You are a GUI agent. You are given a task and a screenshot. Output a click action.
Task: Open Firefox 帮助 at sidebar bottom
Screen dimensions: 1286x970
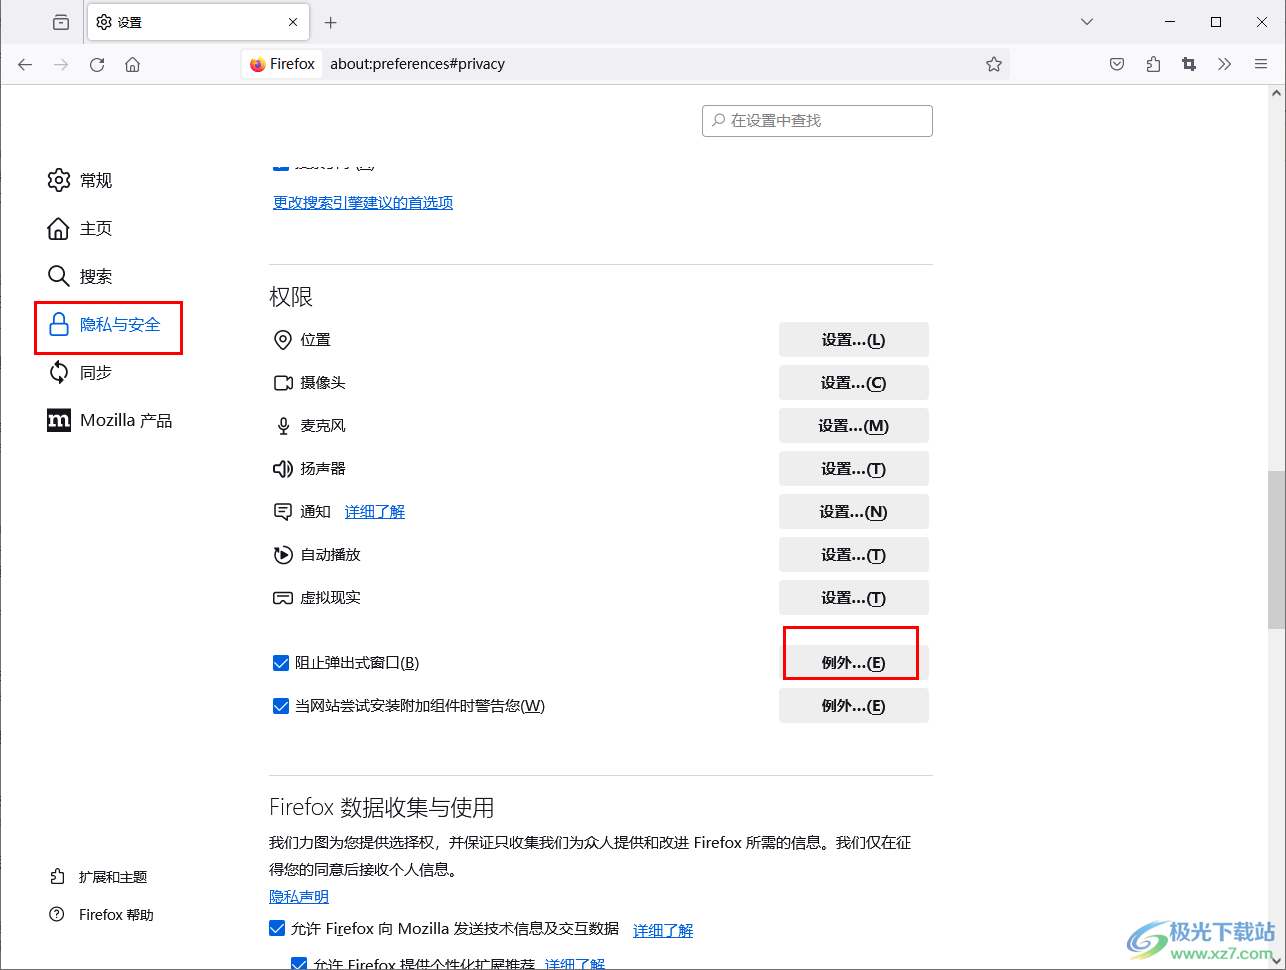coord(102,915)
